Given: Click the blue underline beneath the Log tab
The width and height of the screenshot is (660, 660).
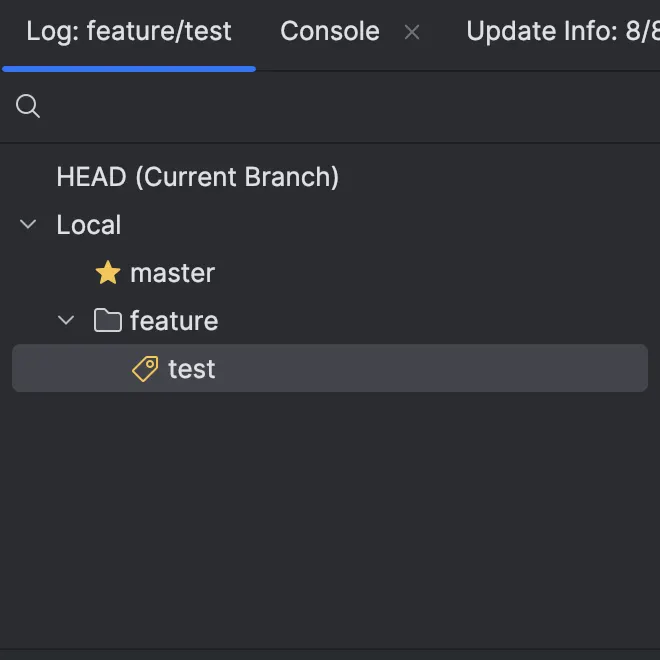Looking at the screenshot, I should click(129, 69).
